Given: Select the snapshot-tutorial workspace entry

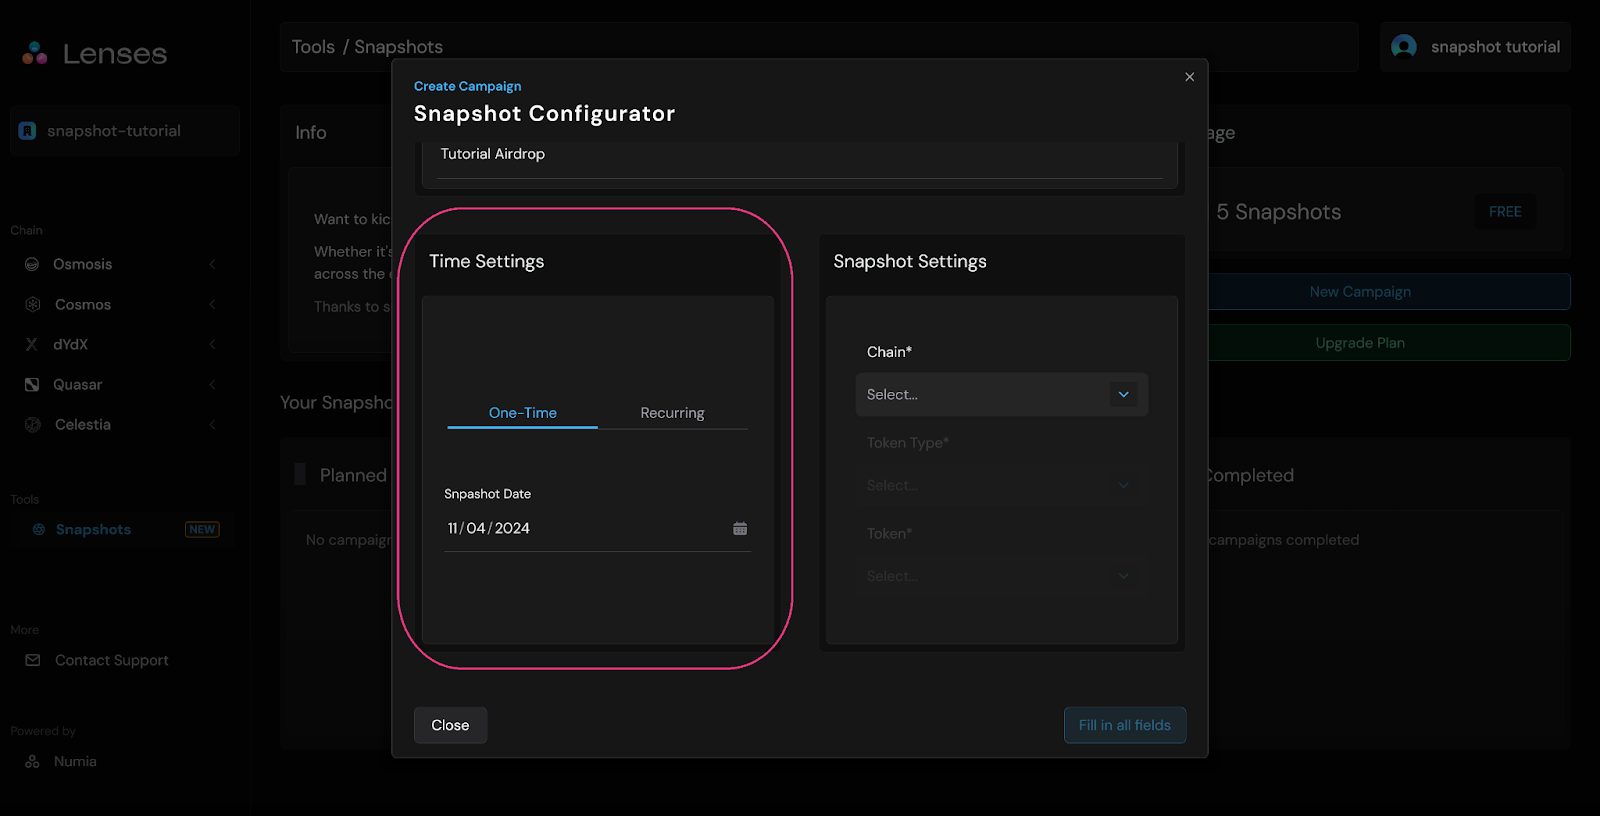Looking at the screenshot, I should (x=124, y=131).
